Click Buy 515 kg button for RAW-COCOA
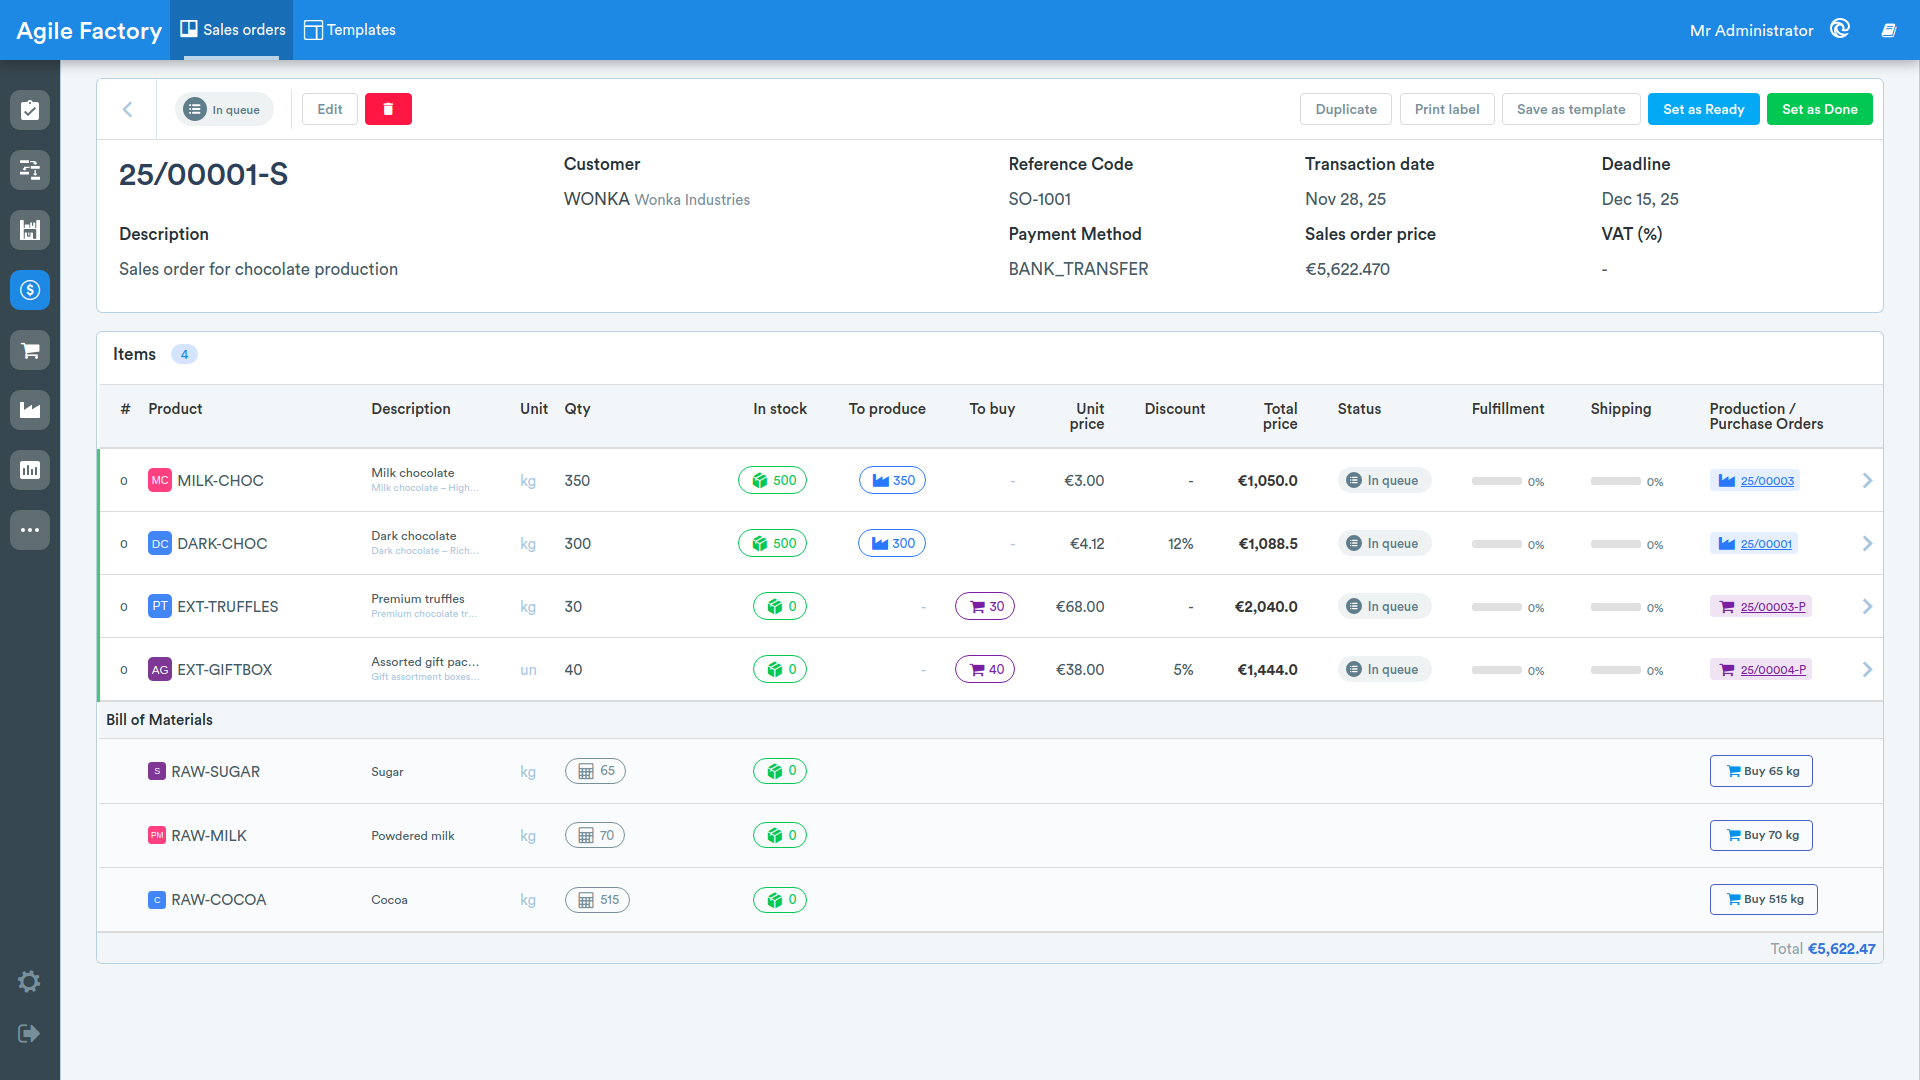 click(x=1764, y=899)
